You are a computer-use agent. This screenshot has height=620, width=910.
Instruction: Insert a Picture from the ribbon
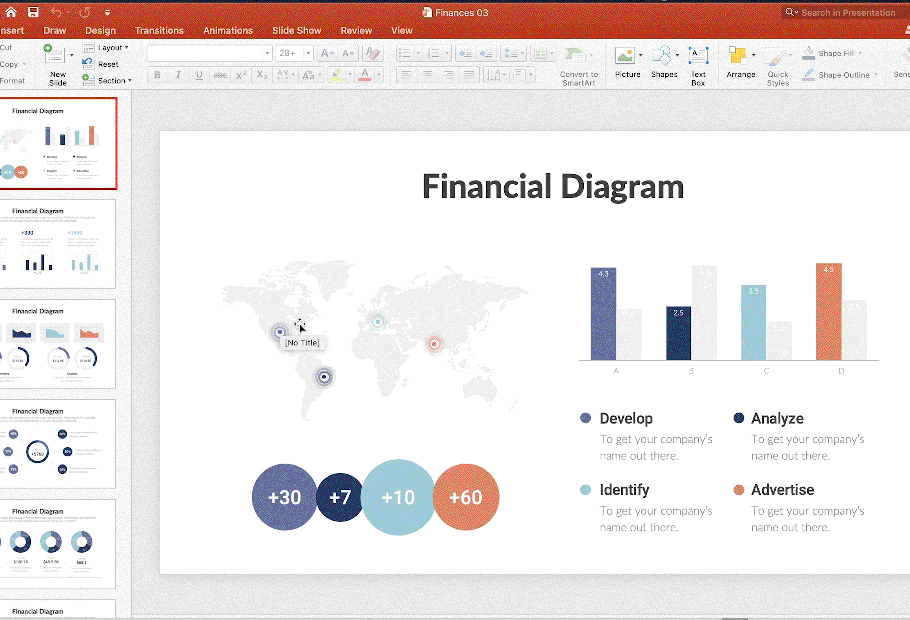pos(627,63)
